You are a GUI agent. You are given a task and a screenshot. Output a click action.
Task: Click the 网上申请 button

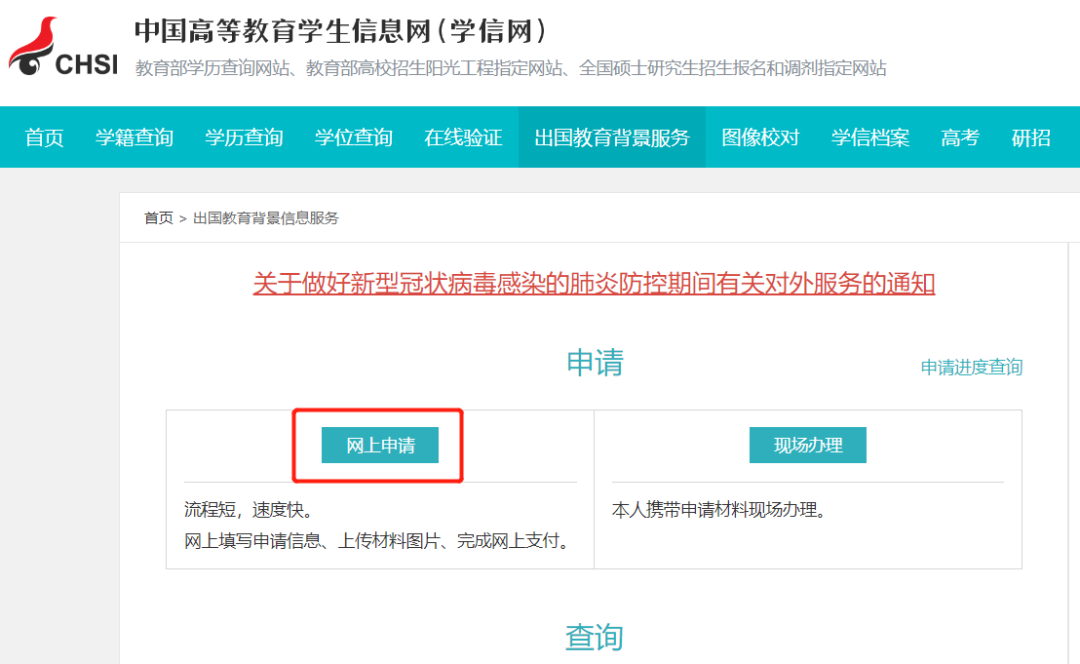[380, 445]
